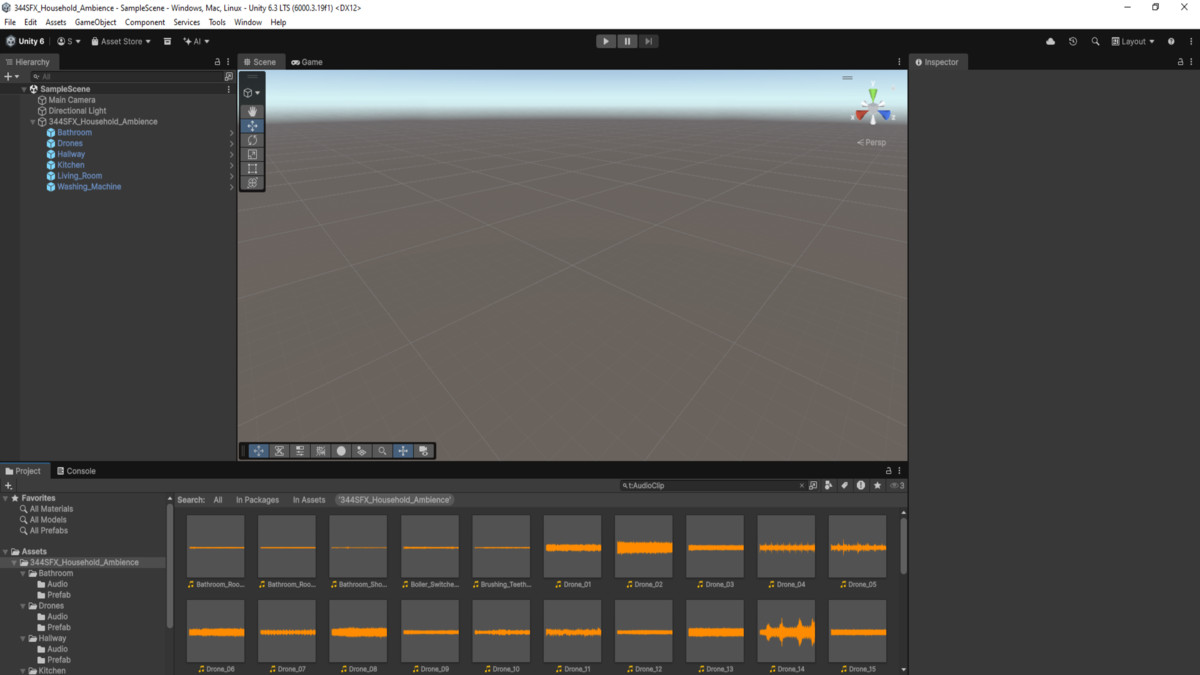Set search scope to In Packages
1200x675 pixels.
coord(257,500)
